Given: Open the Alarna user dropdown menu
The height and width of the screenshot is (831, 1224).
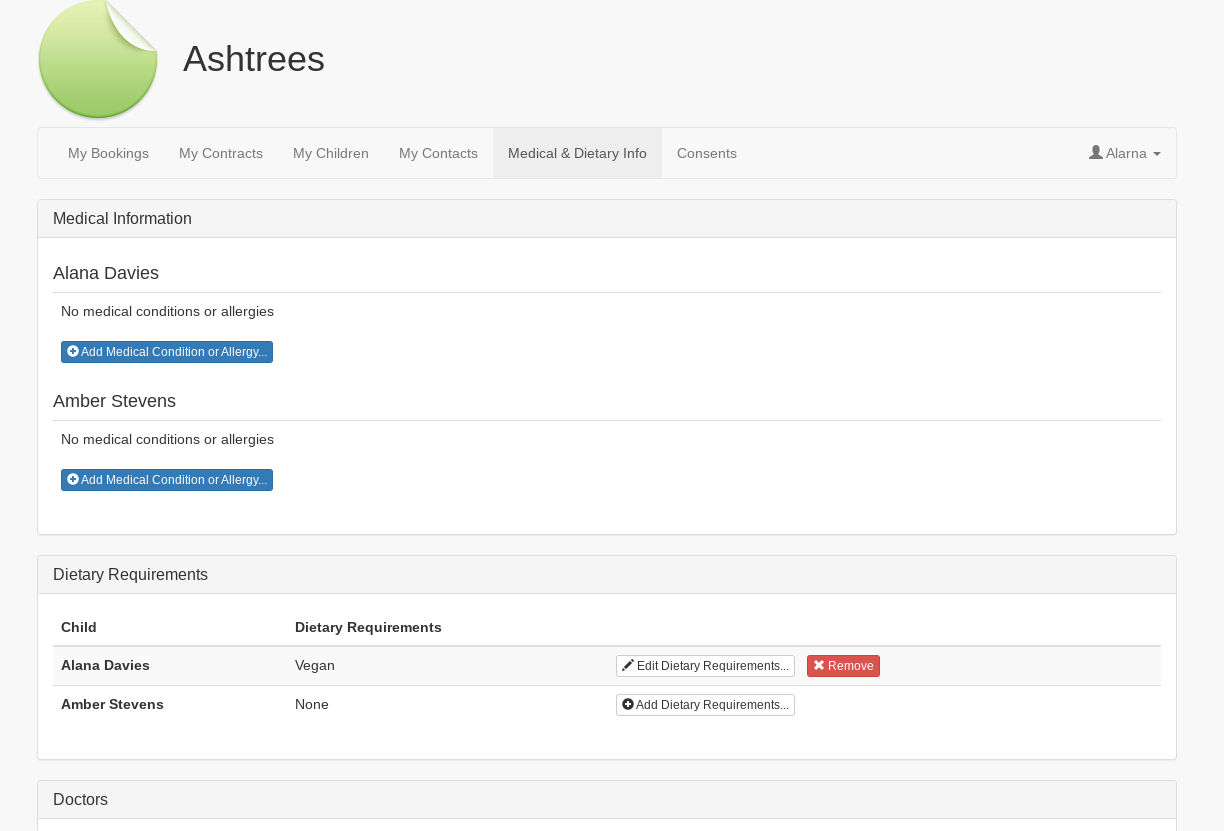Looking at the screenshot, I should (1125, 153).
